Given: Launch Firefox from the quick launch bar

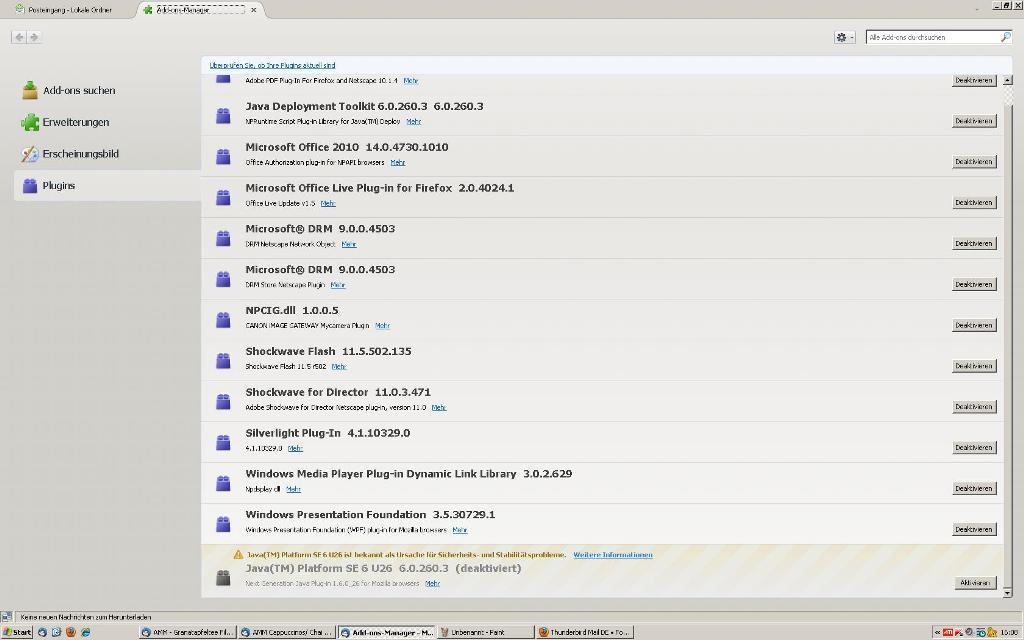Looking at the screenshot, I should point(71,632).
